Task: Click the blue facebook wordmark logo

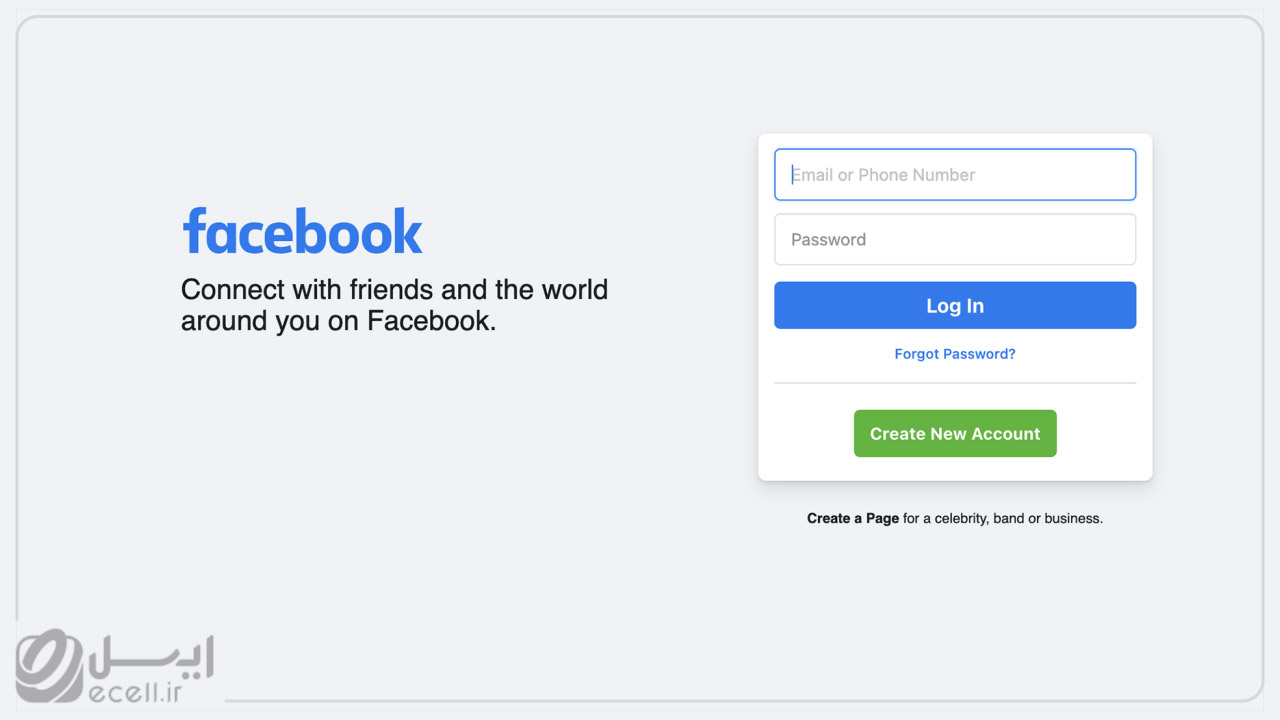Action: coord(302,231)
